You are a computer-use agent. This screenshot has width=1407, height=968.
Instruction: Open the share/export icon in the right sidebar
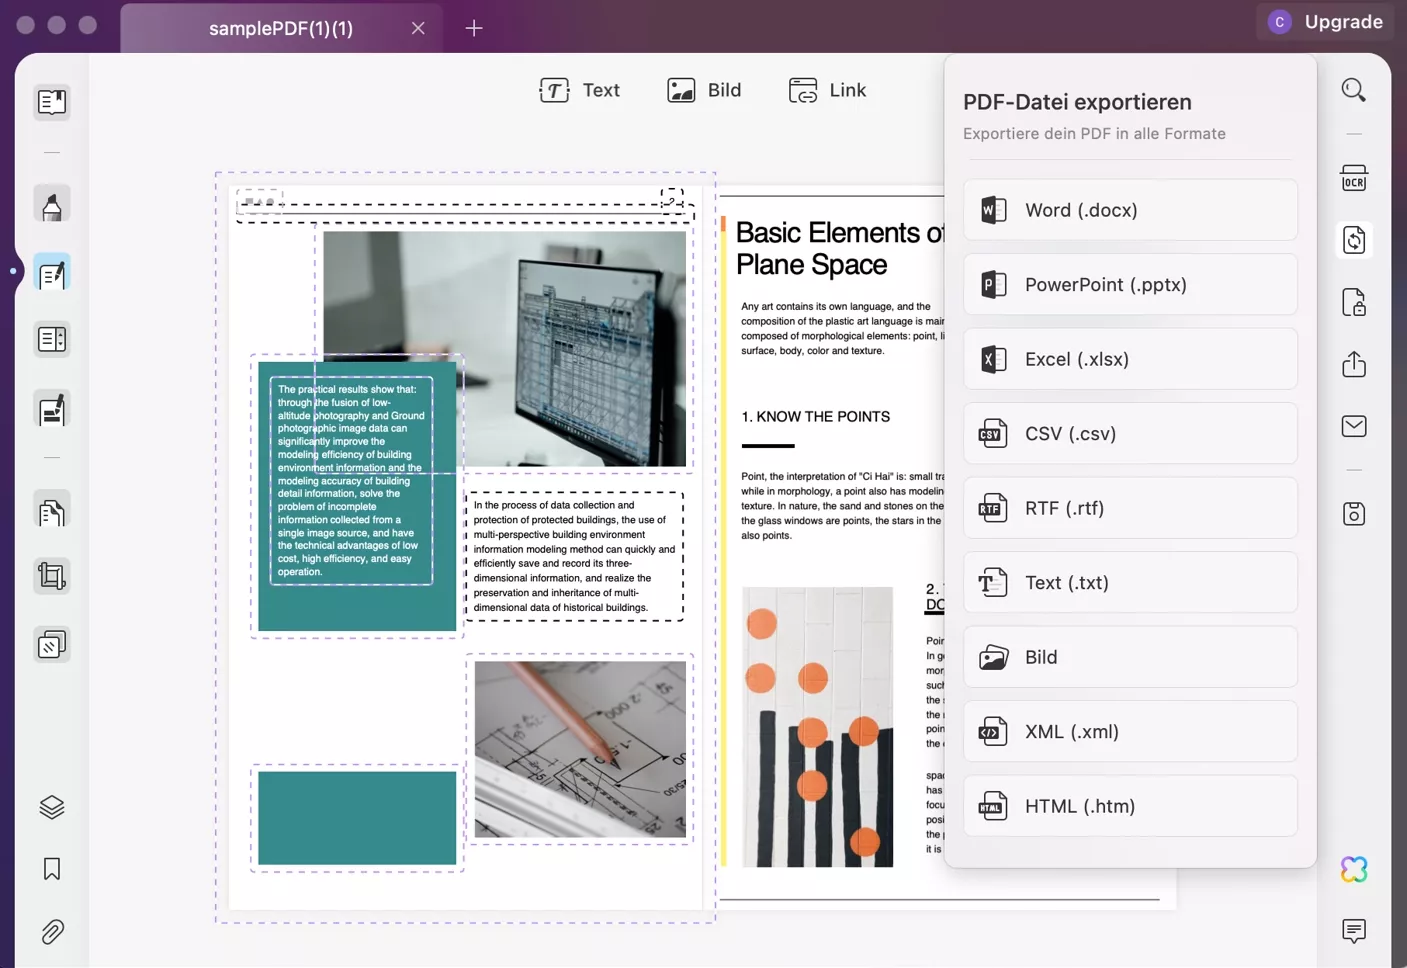click(x=1353, y=364)
